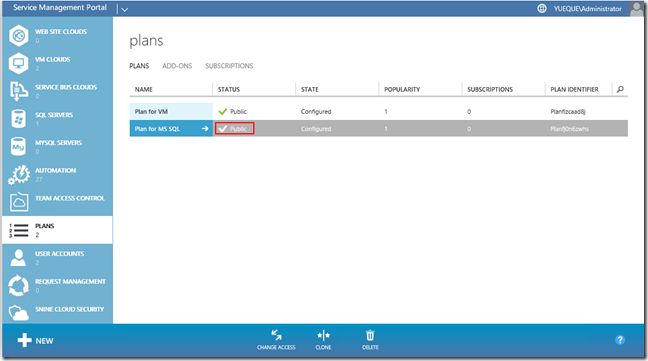
Task: Select USER ACCOUNTS in sidebar
Action: tap(60, 253)
